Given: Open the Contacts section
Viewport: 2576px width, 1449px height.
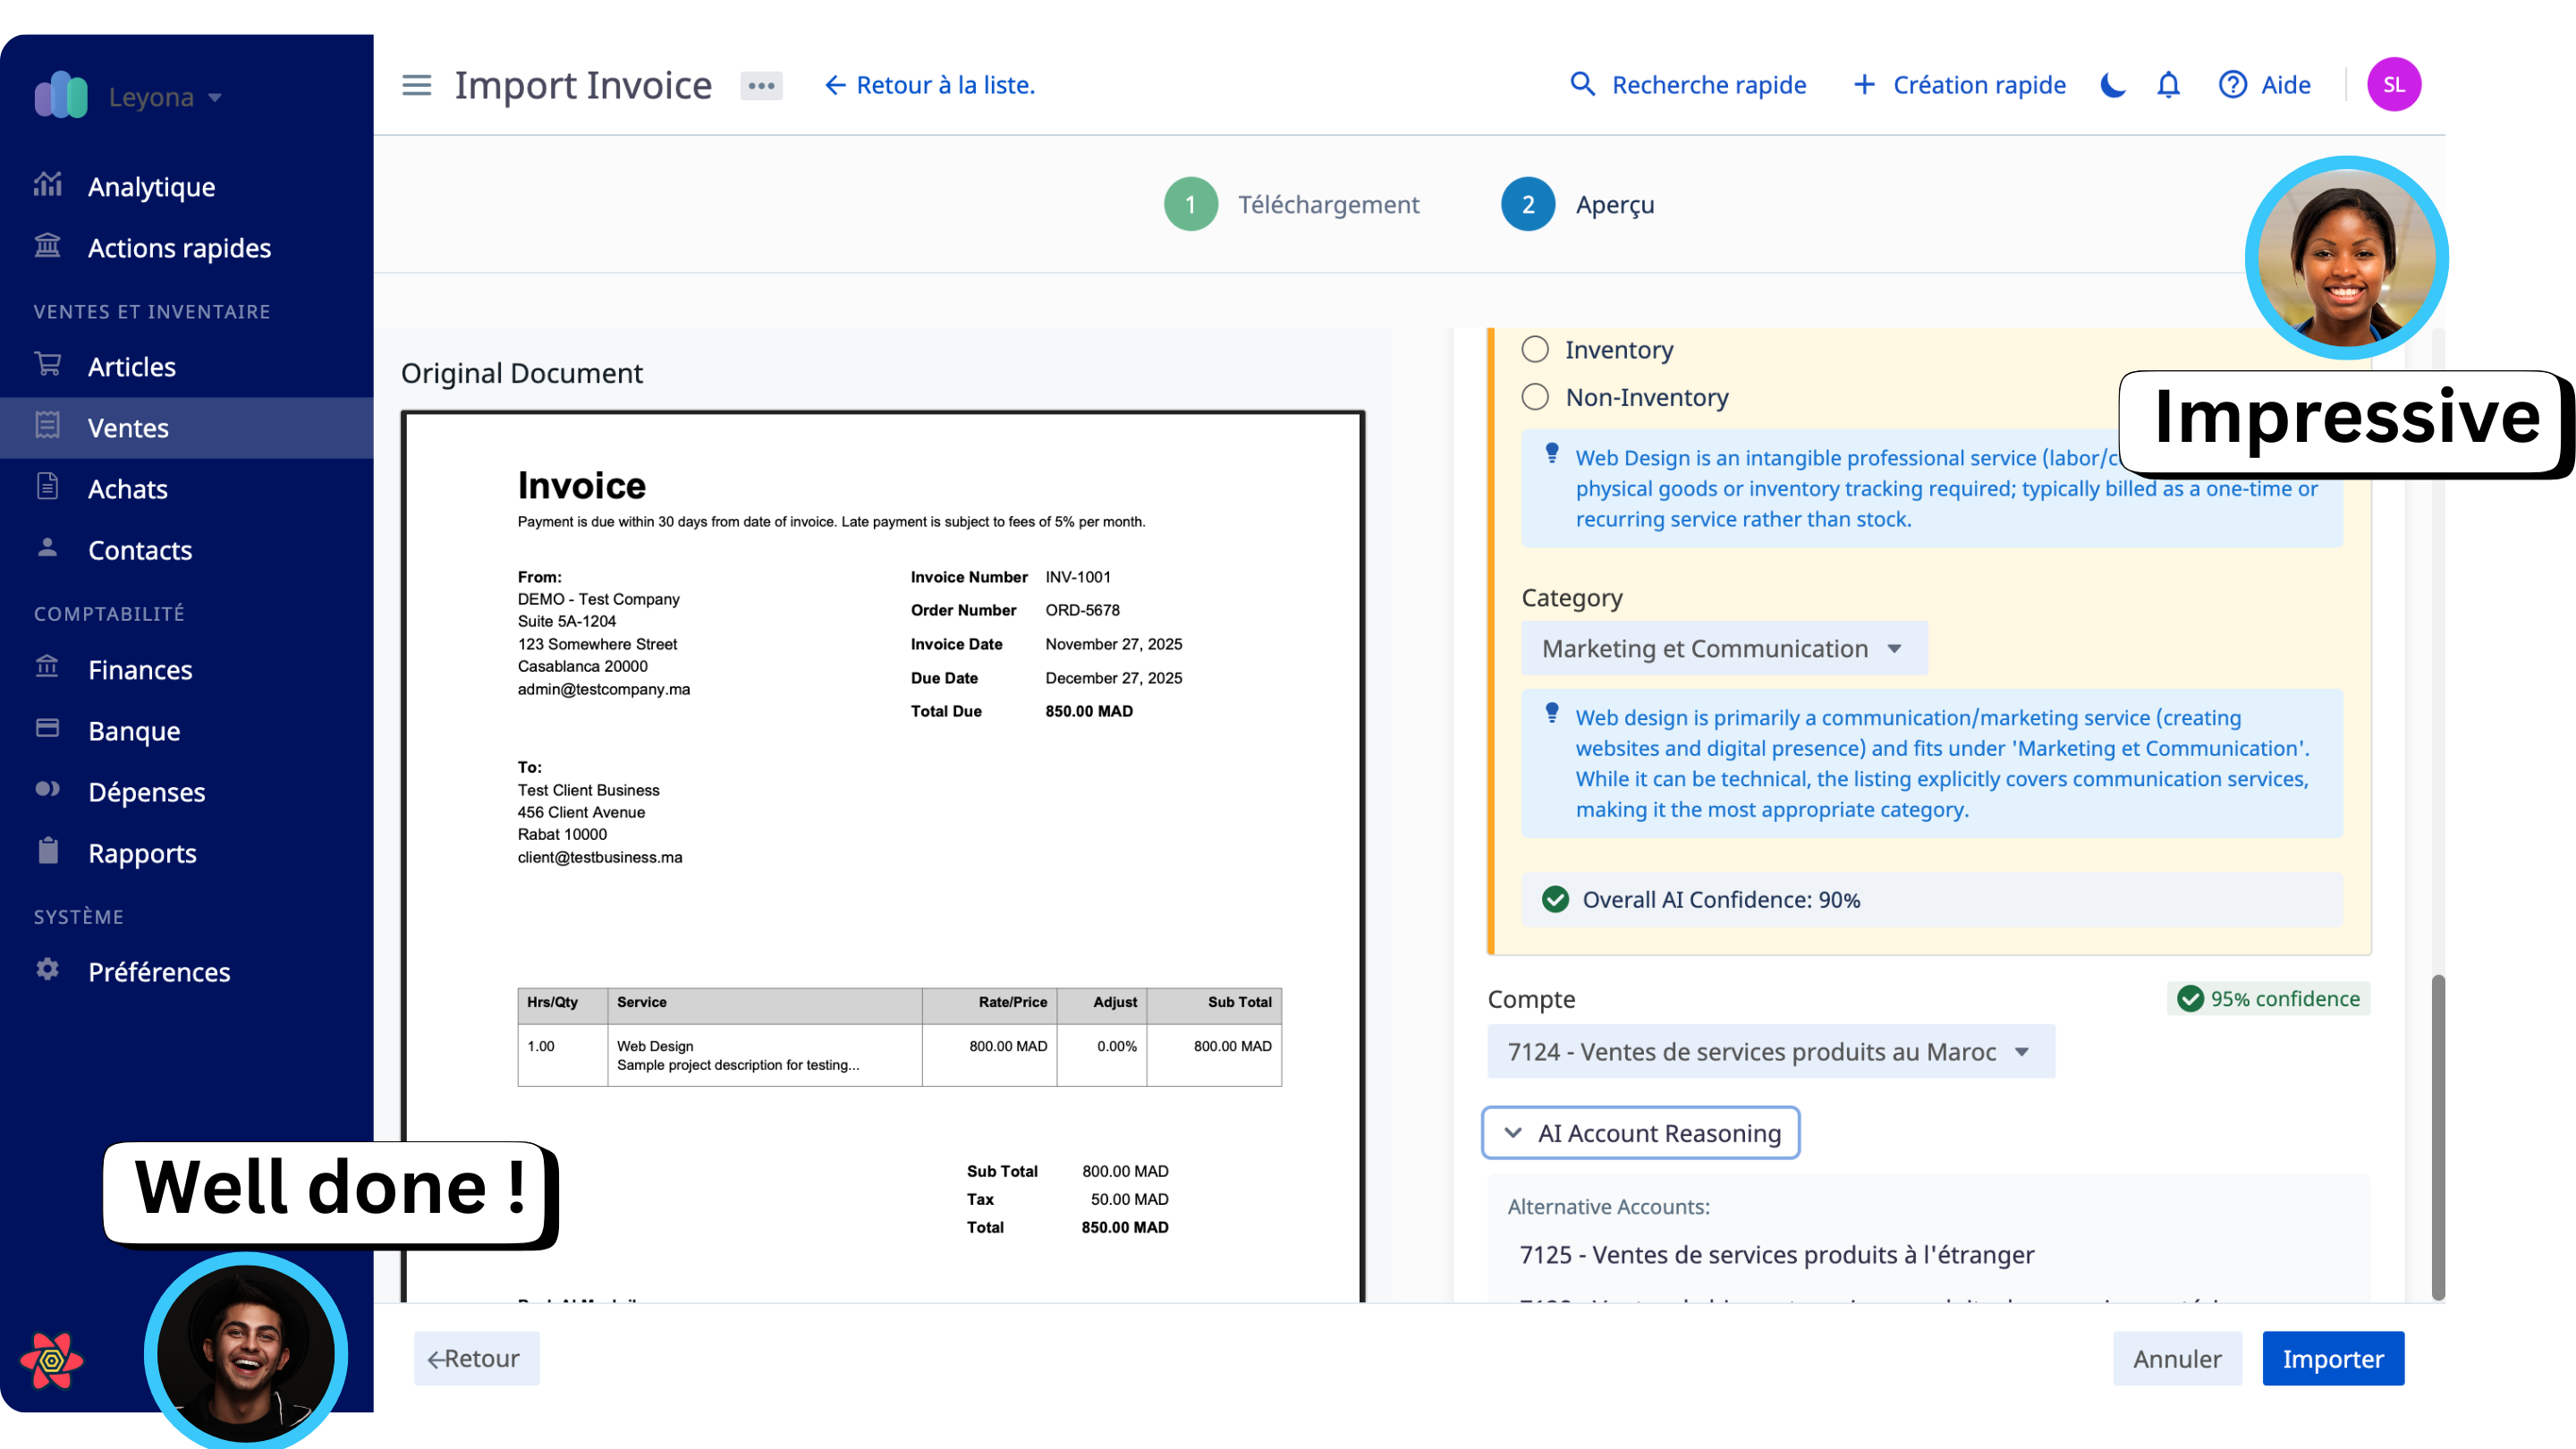Looking at the screenshot, I should (x=139, y=549).
